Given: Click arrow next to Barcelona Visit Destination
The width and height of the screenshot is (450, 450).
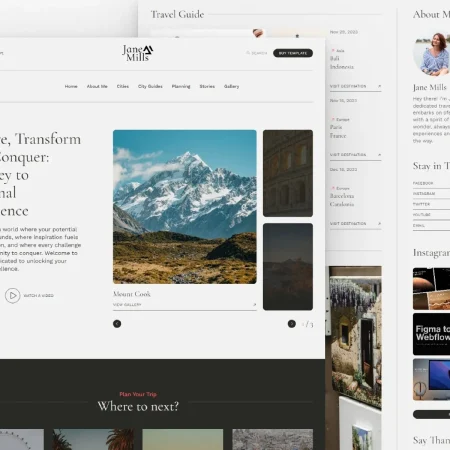Looking at the screenshot, I should [379, 224].
